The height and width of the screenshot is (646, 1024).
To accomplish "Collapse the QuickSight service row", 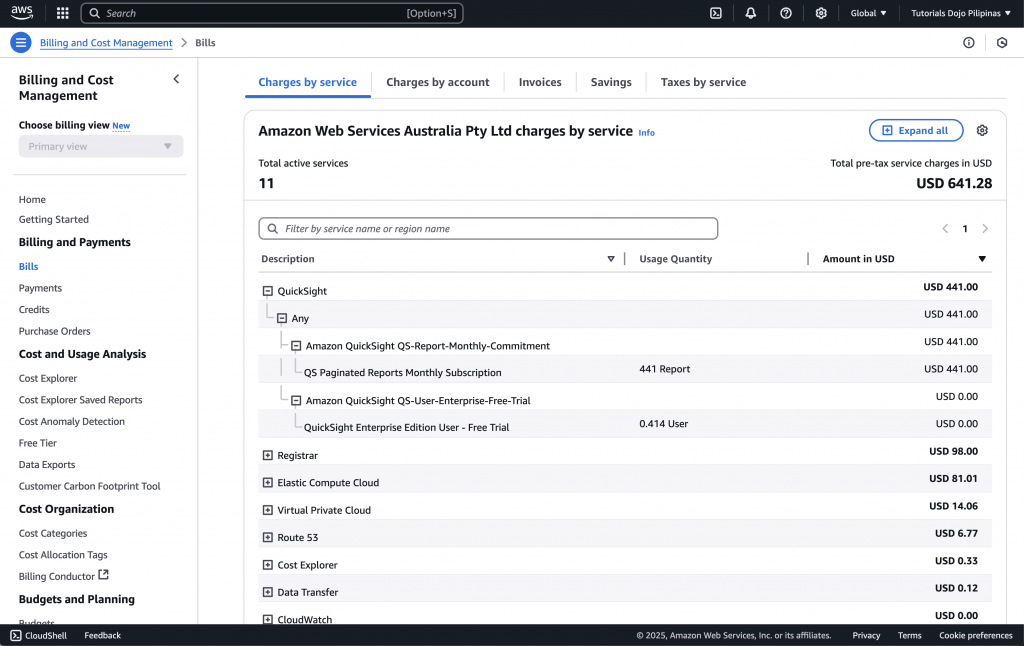I will [x=267, y=291].
